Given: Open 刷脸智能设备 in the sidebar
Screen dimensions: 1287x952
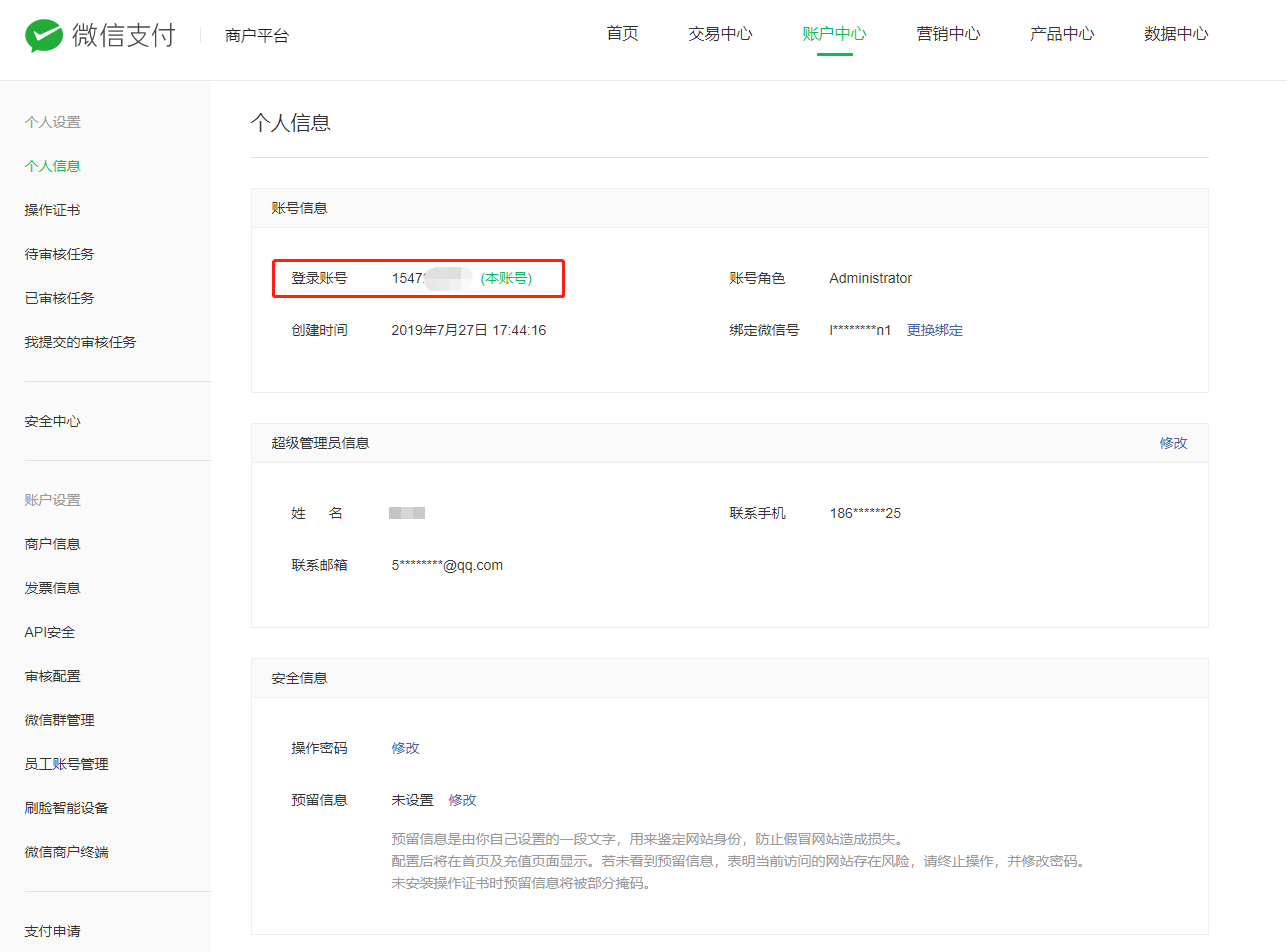Looking at the screenshot, I should coord(66,808).
